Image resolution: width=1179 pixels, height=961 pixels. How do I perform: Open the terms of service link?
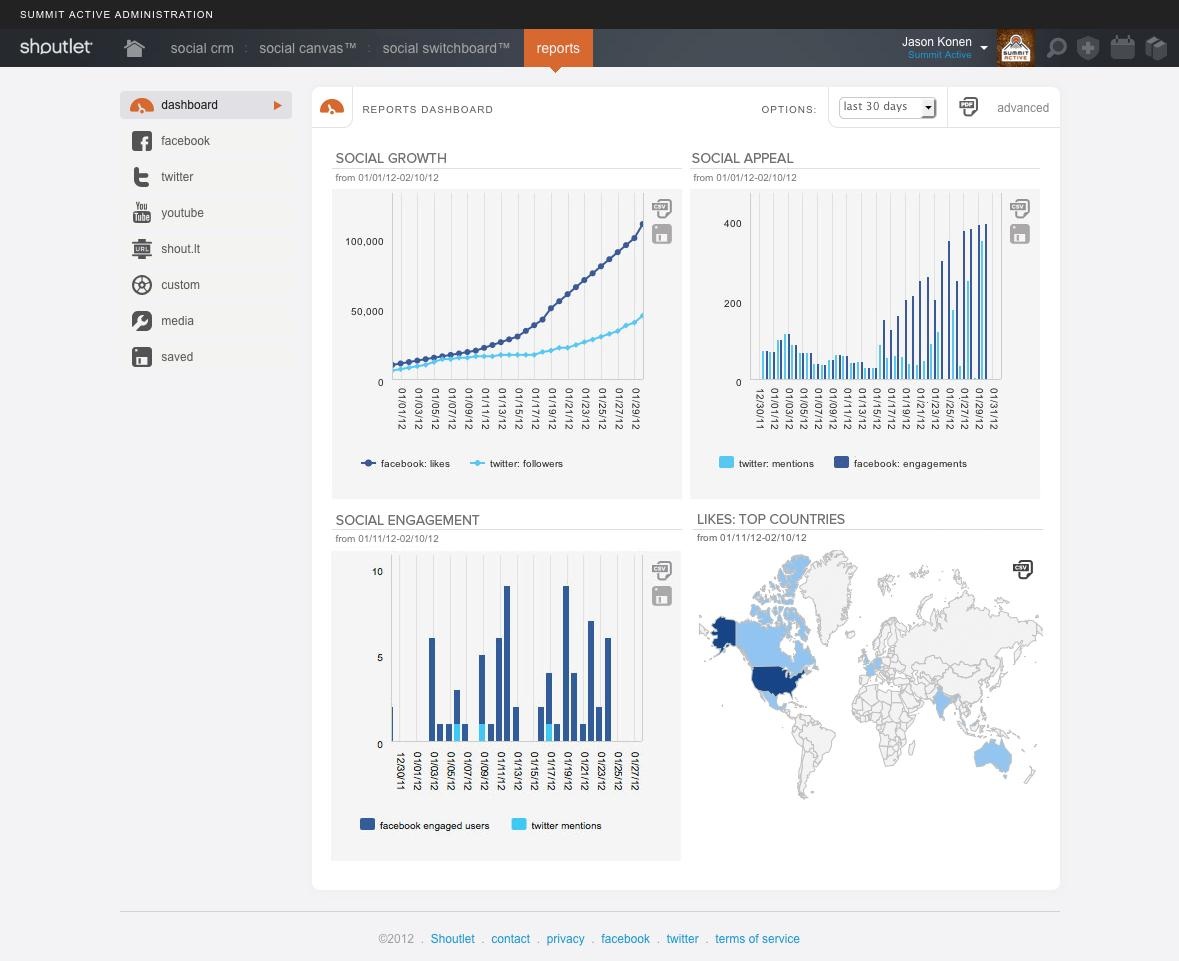tap(757, 938)
